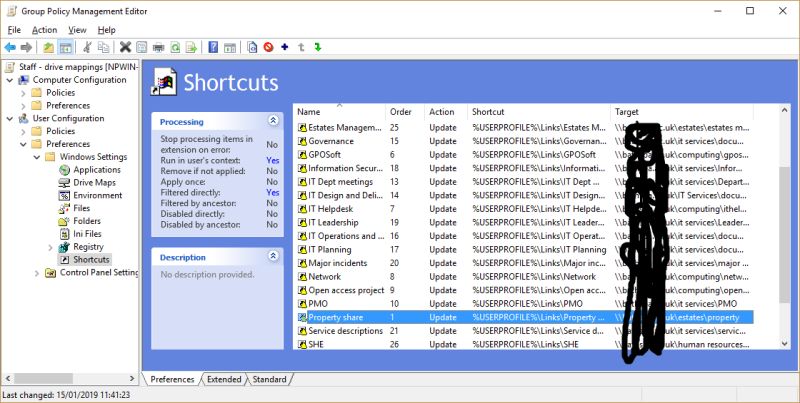
Task: Click the green Move Down arrow icon
Action: [318, 47]
